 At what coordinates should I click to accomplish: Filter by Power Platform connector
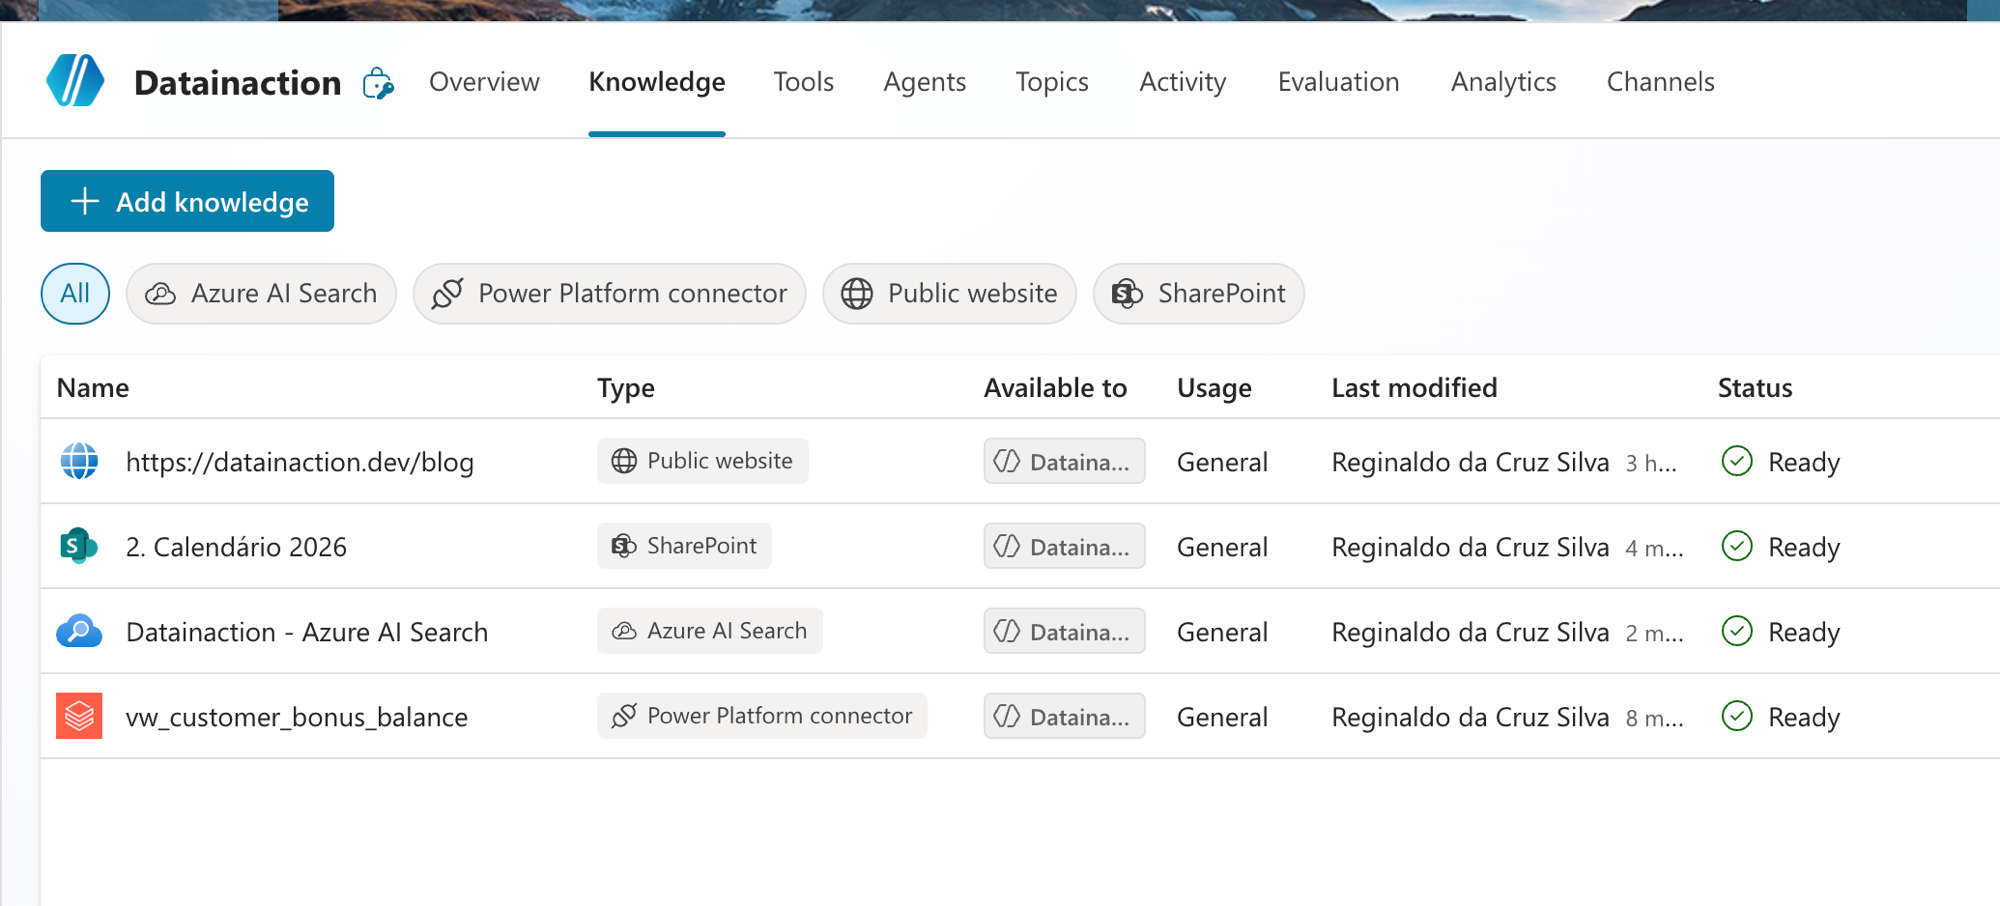tap(609, 293)
